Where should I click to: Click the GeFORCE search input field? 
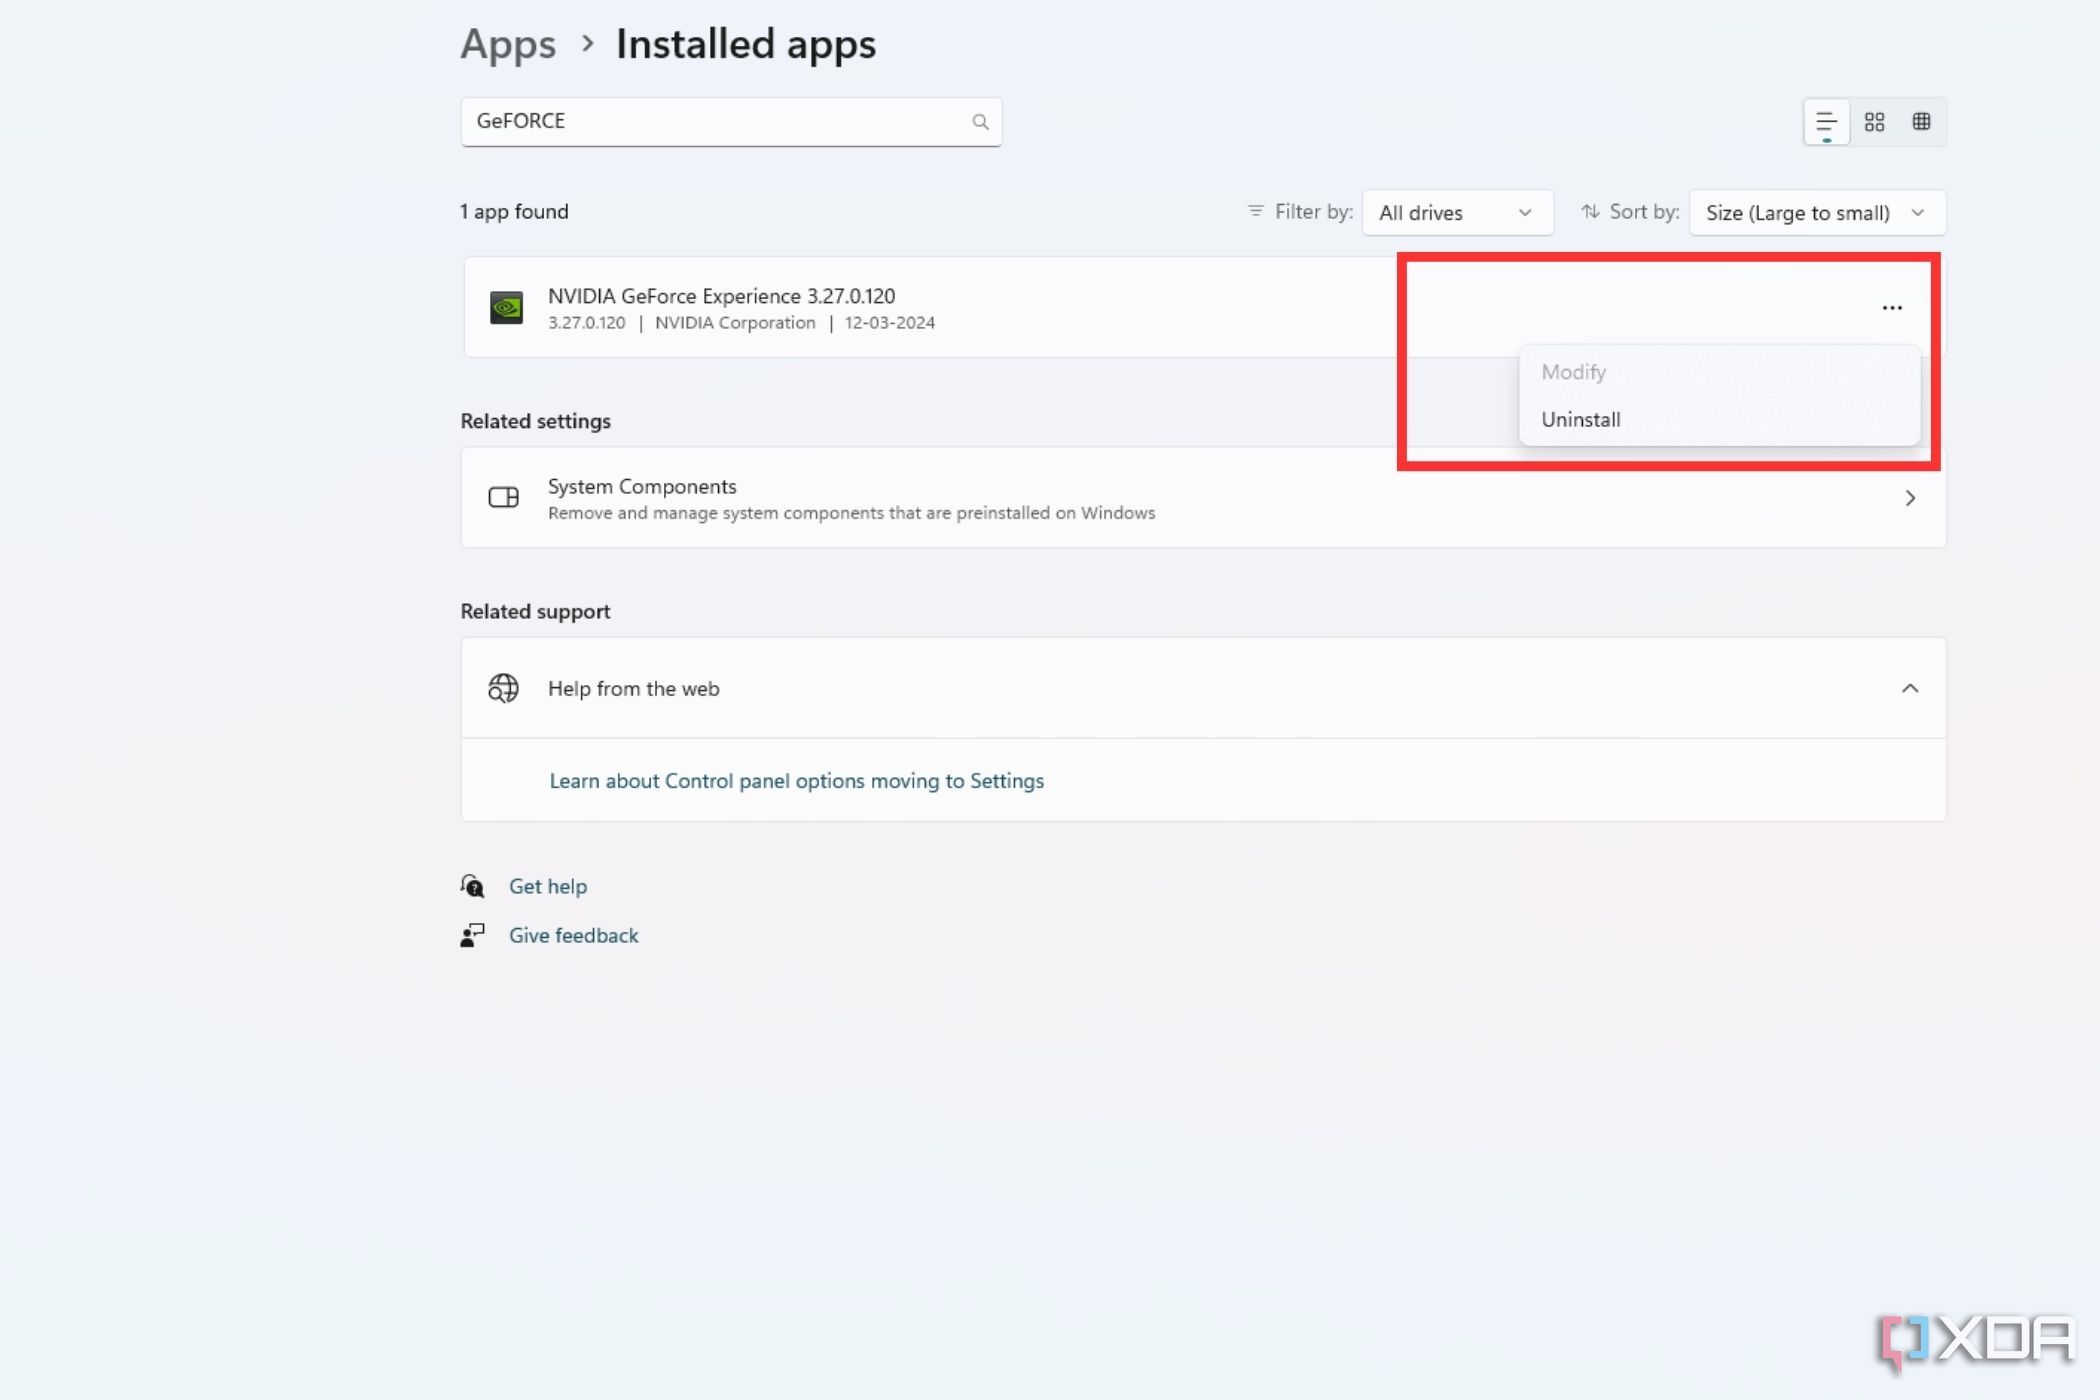(x=730, y=119)
